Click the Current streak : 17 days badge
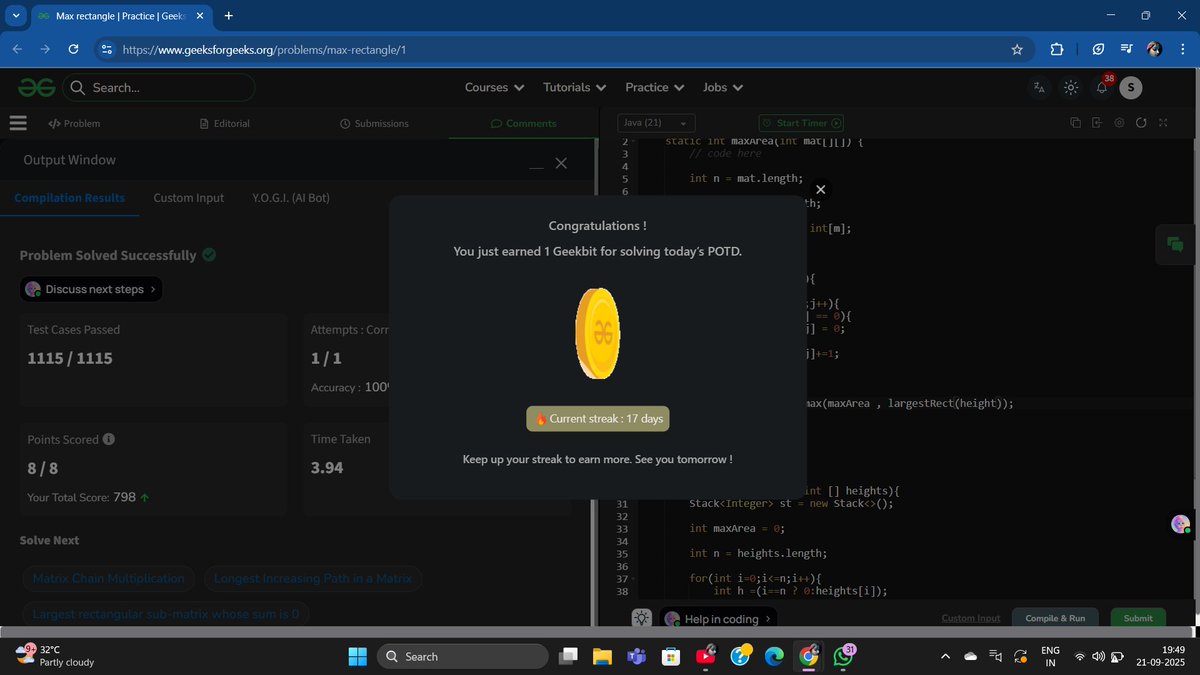 598,419
